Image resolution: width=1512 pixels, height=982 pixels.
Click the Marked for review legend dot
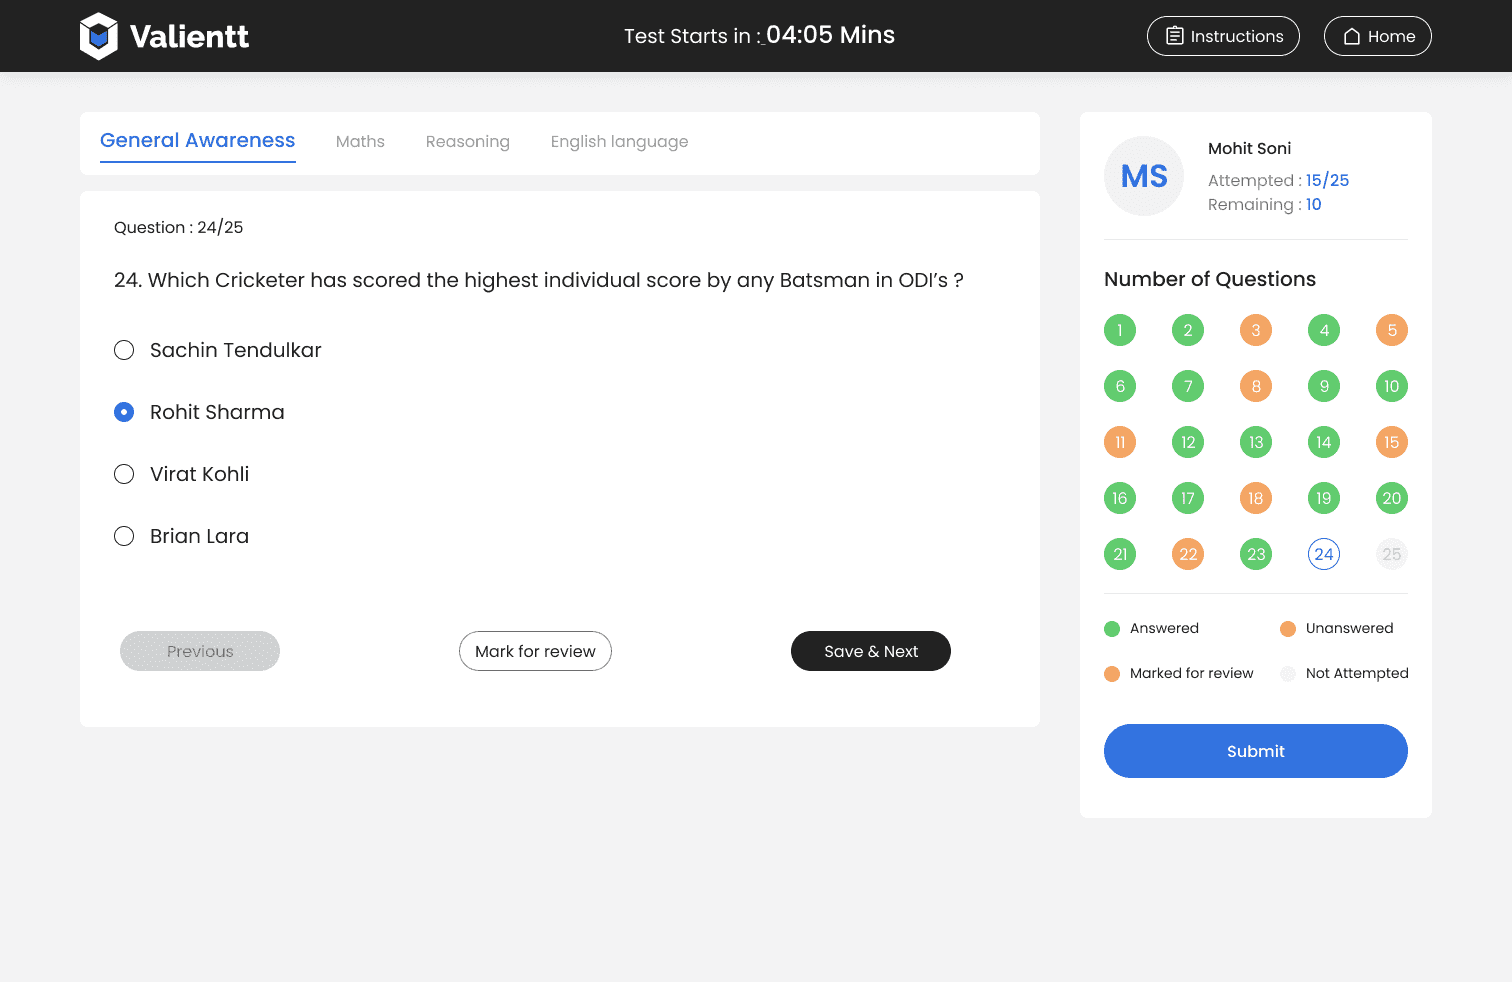click(1112, 674)
